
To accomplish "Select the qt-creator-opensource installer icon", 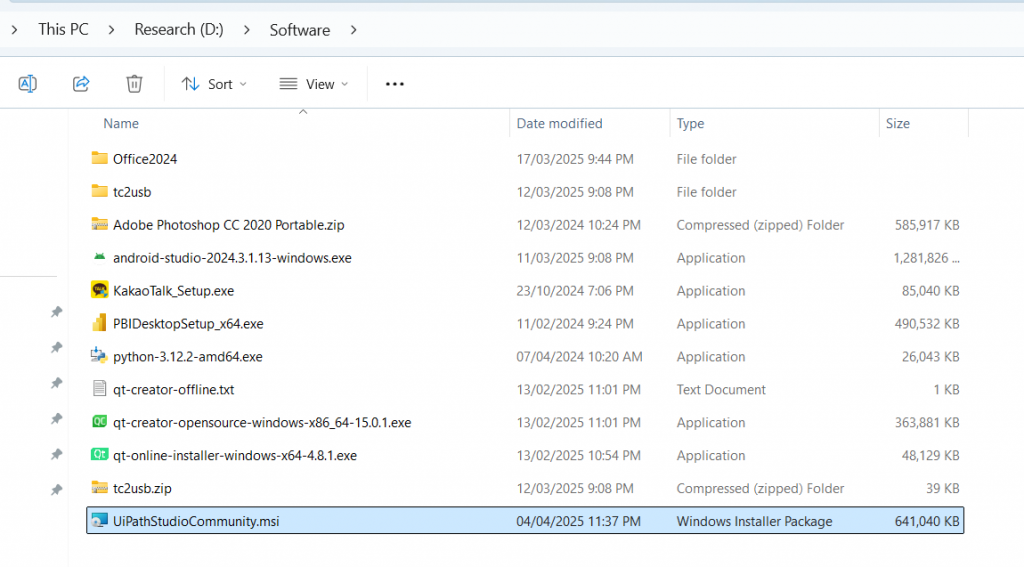I will (99, 421).
